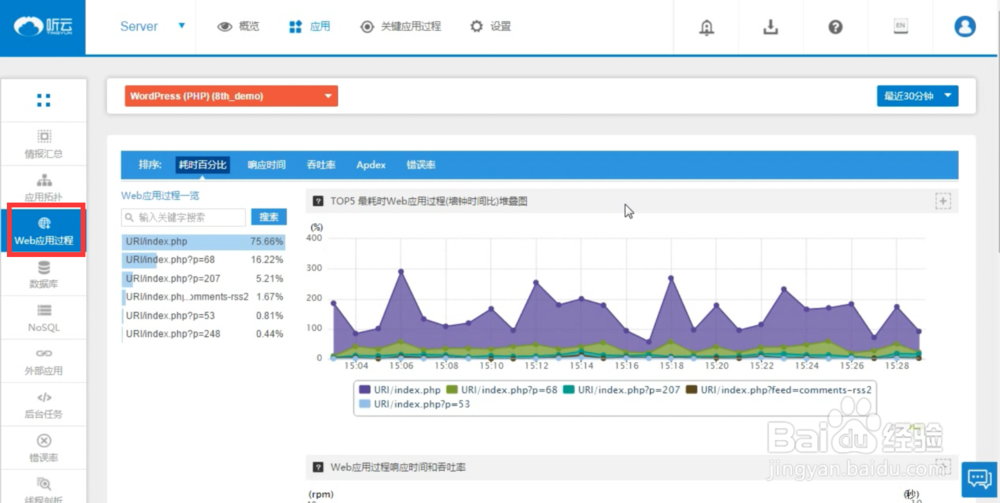The image size is (1000, 503).
Task: Open 应用拓扑 in the sidebar
Action: pyautogui.click(x=43, y=187)
